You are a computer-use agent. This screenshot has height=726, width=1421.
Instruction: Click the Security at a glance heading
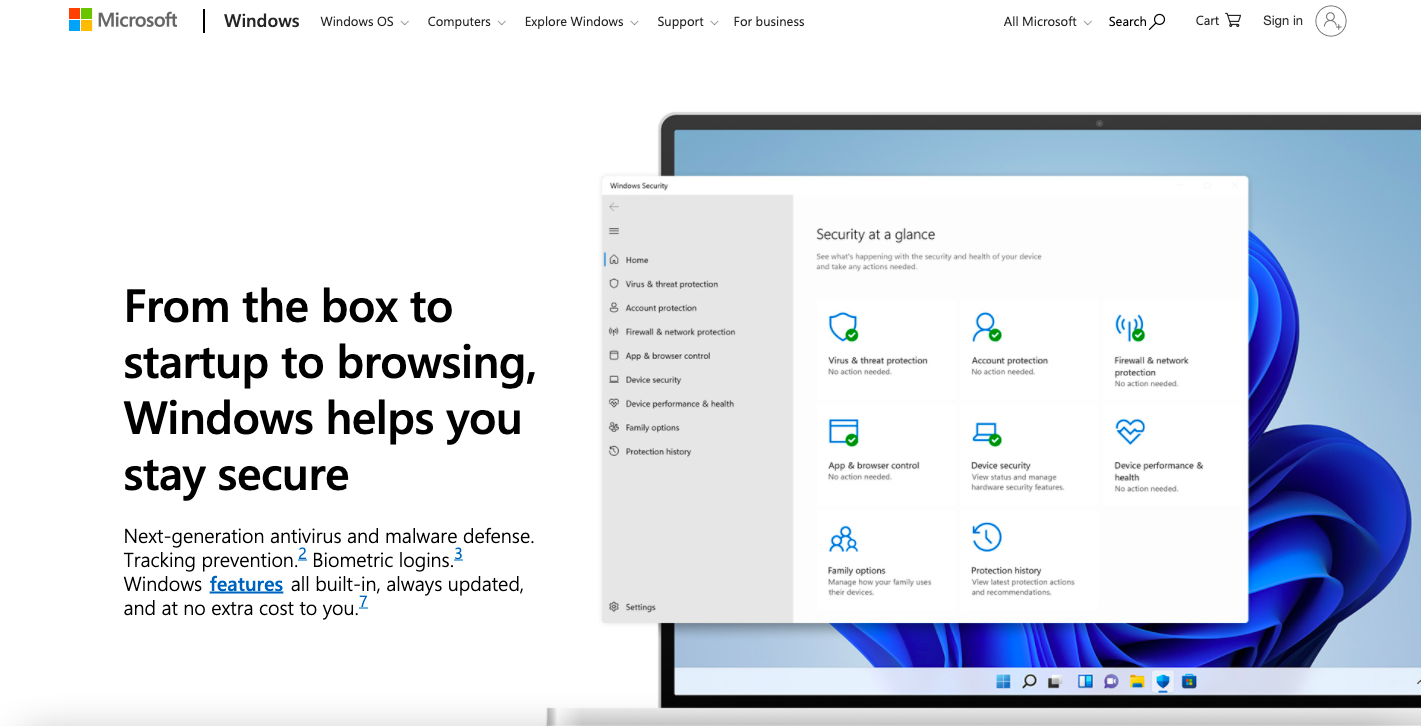point(875,234)
